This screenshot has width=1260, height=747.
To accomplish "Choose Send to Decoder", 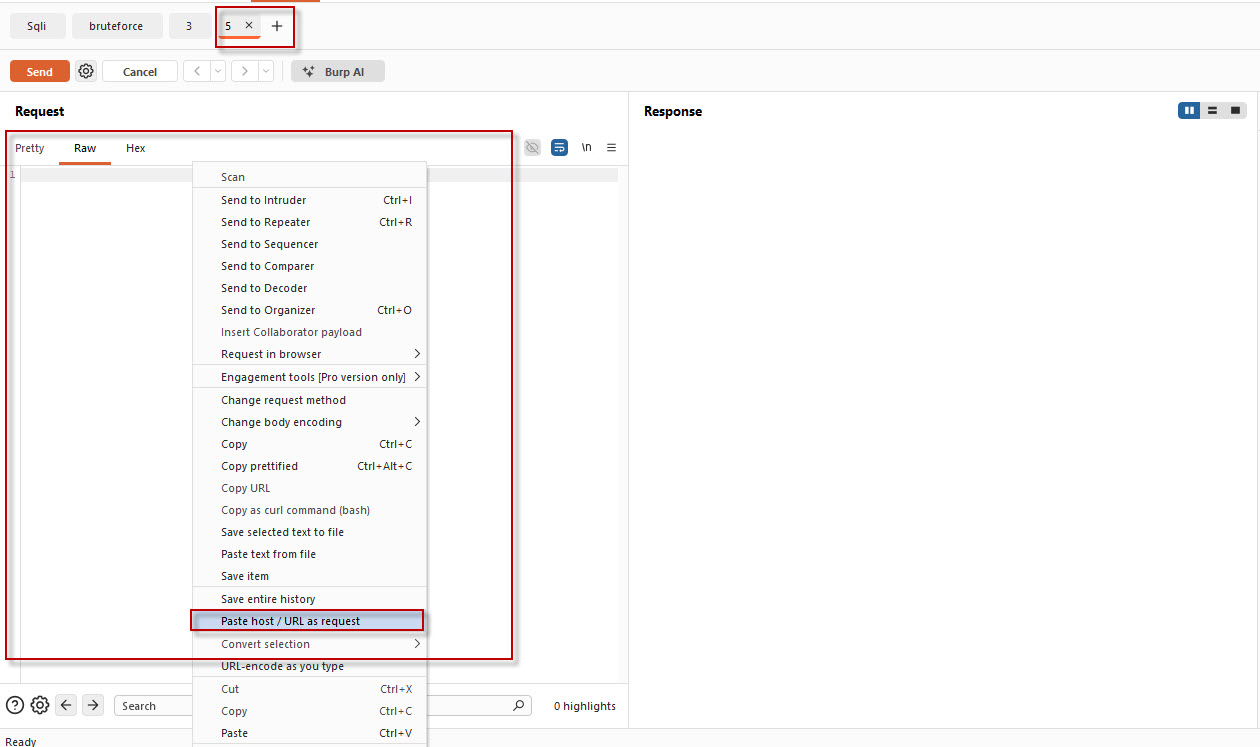I will [309, 288].
